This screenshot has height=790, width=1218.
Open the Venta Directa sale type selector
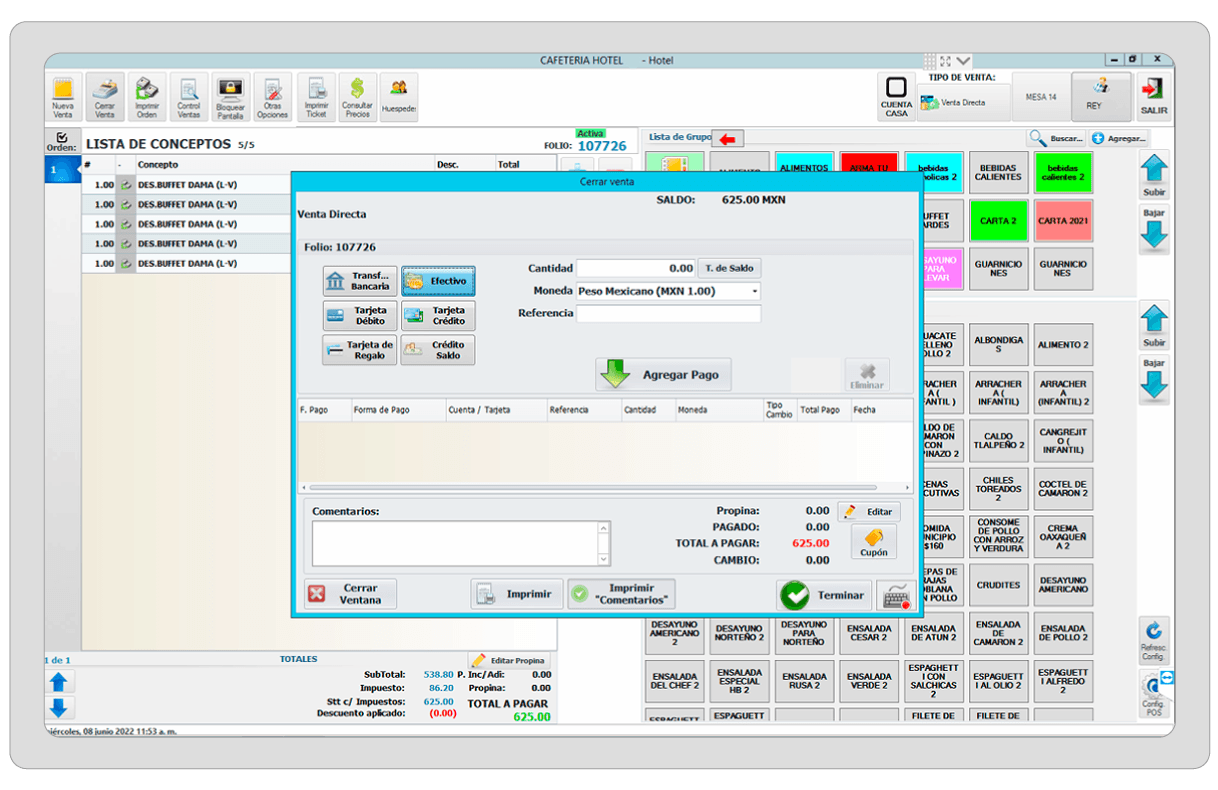pyautogui.click(x=964, y=102)
